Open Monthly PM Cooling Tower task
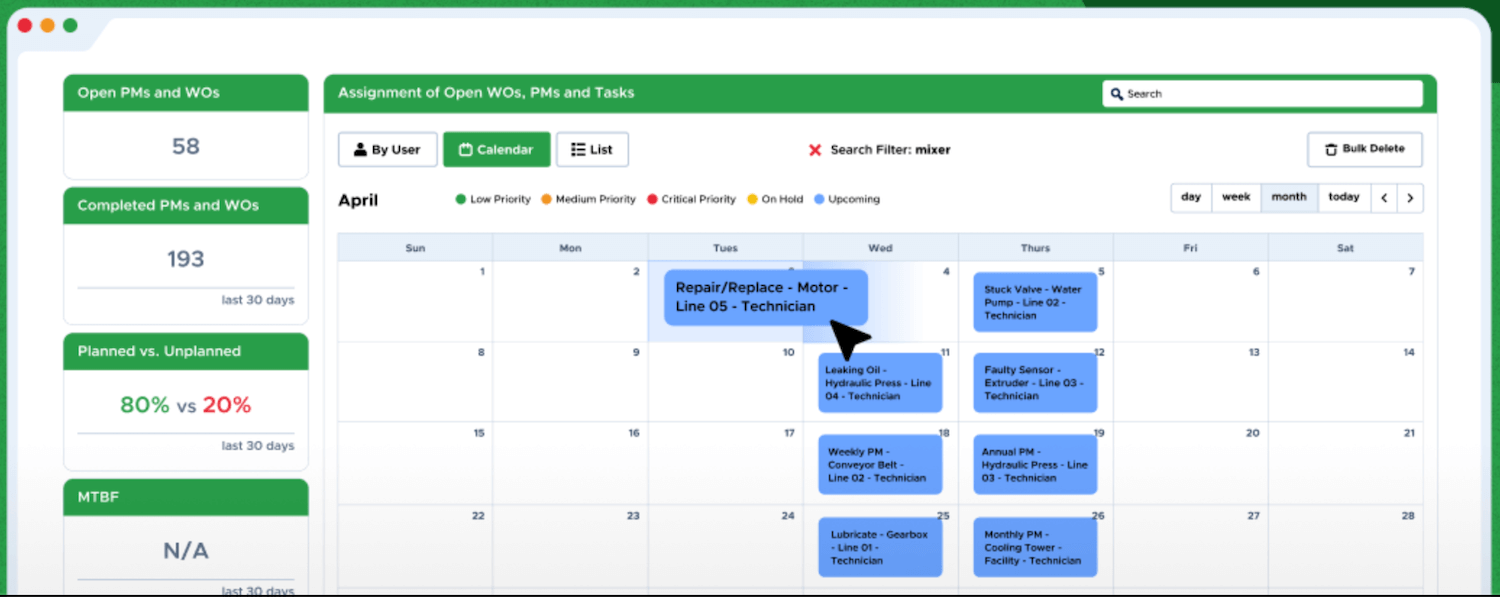This screenshot has height=597, width=1500. tap(1035, 547)
